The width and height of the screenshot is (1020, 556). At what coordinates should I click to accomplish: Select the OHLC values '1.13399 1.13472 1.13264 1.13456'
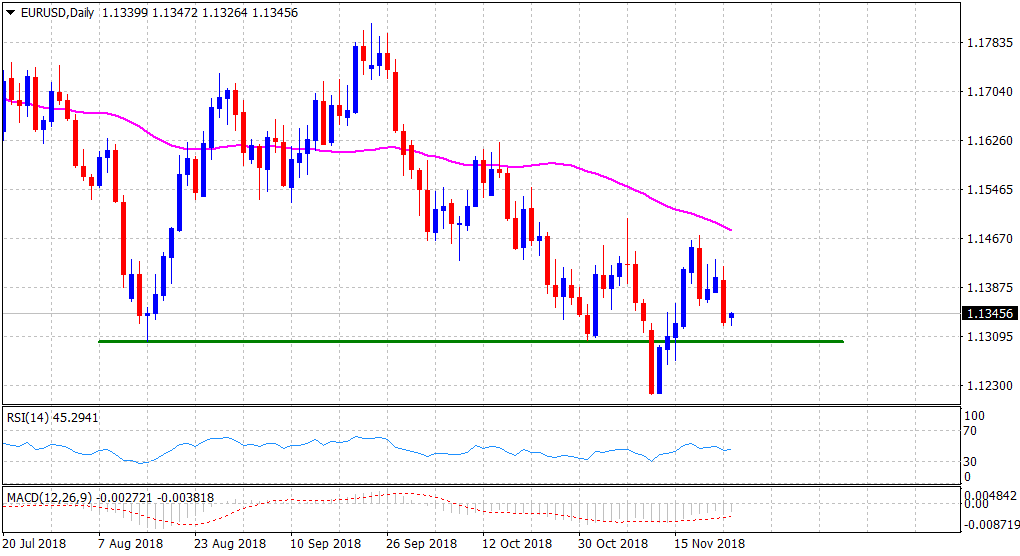(x=200, y=12)
